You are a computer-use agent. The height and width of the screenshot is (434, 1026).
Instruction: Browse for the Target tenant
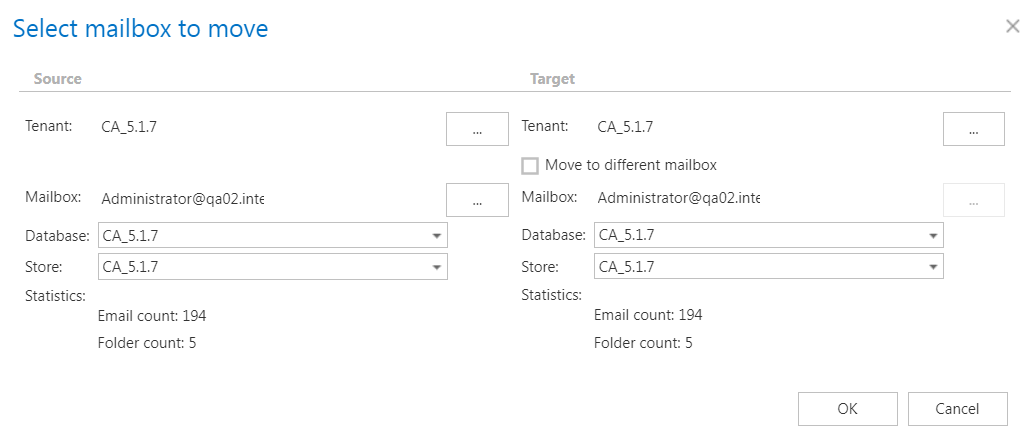[973, 129]
